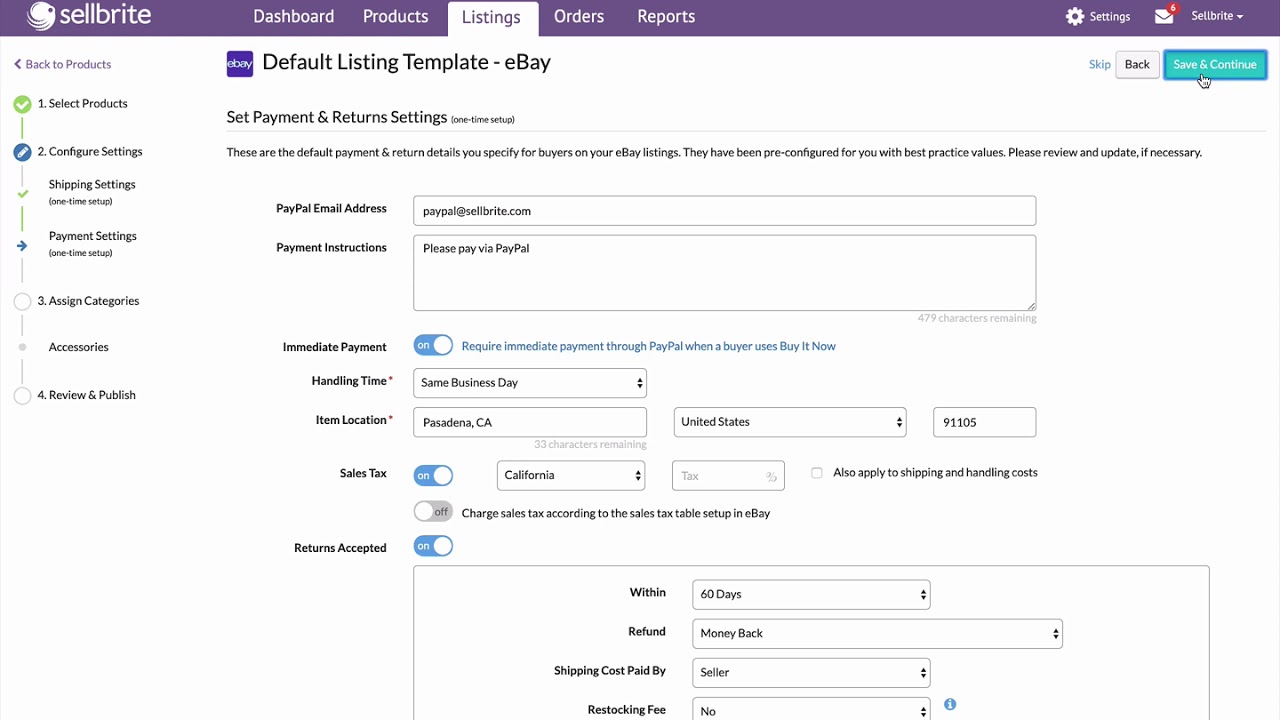Expand the Sellbrite account menu

(1217, 16)
